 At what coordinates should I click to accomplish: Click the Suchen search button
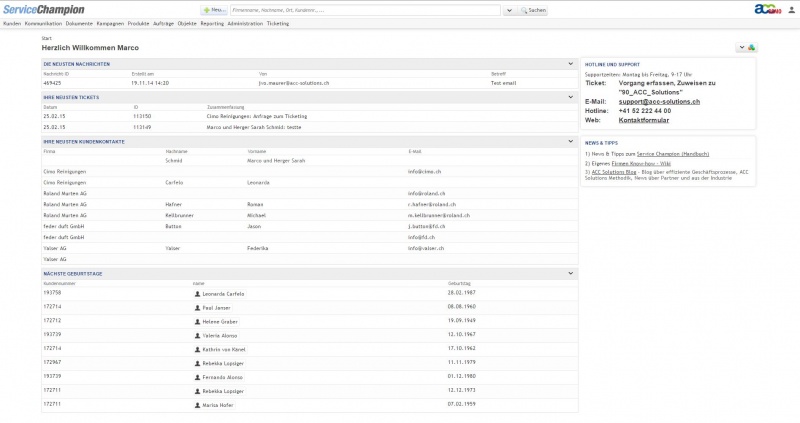click(x=533, y=10)
